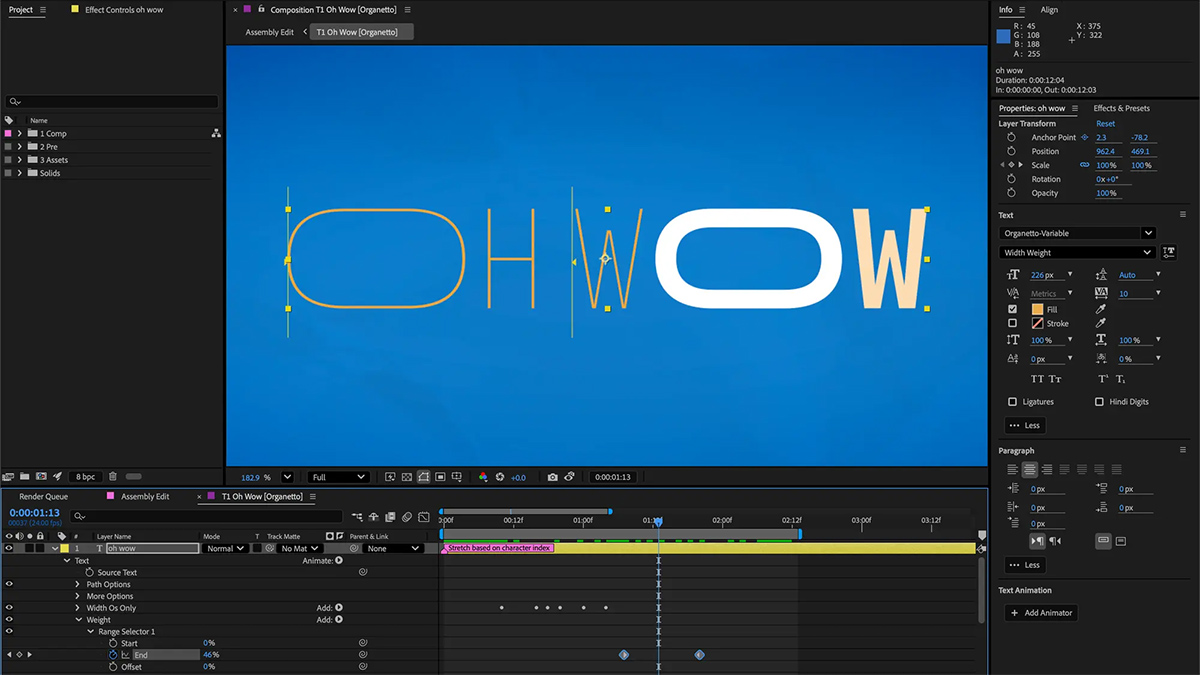Image resolution: width=1200 pixels, height=675 pixels.
Task: Collapse the Range Selector 1 group
Action: (x=90, y=631)
